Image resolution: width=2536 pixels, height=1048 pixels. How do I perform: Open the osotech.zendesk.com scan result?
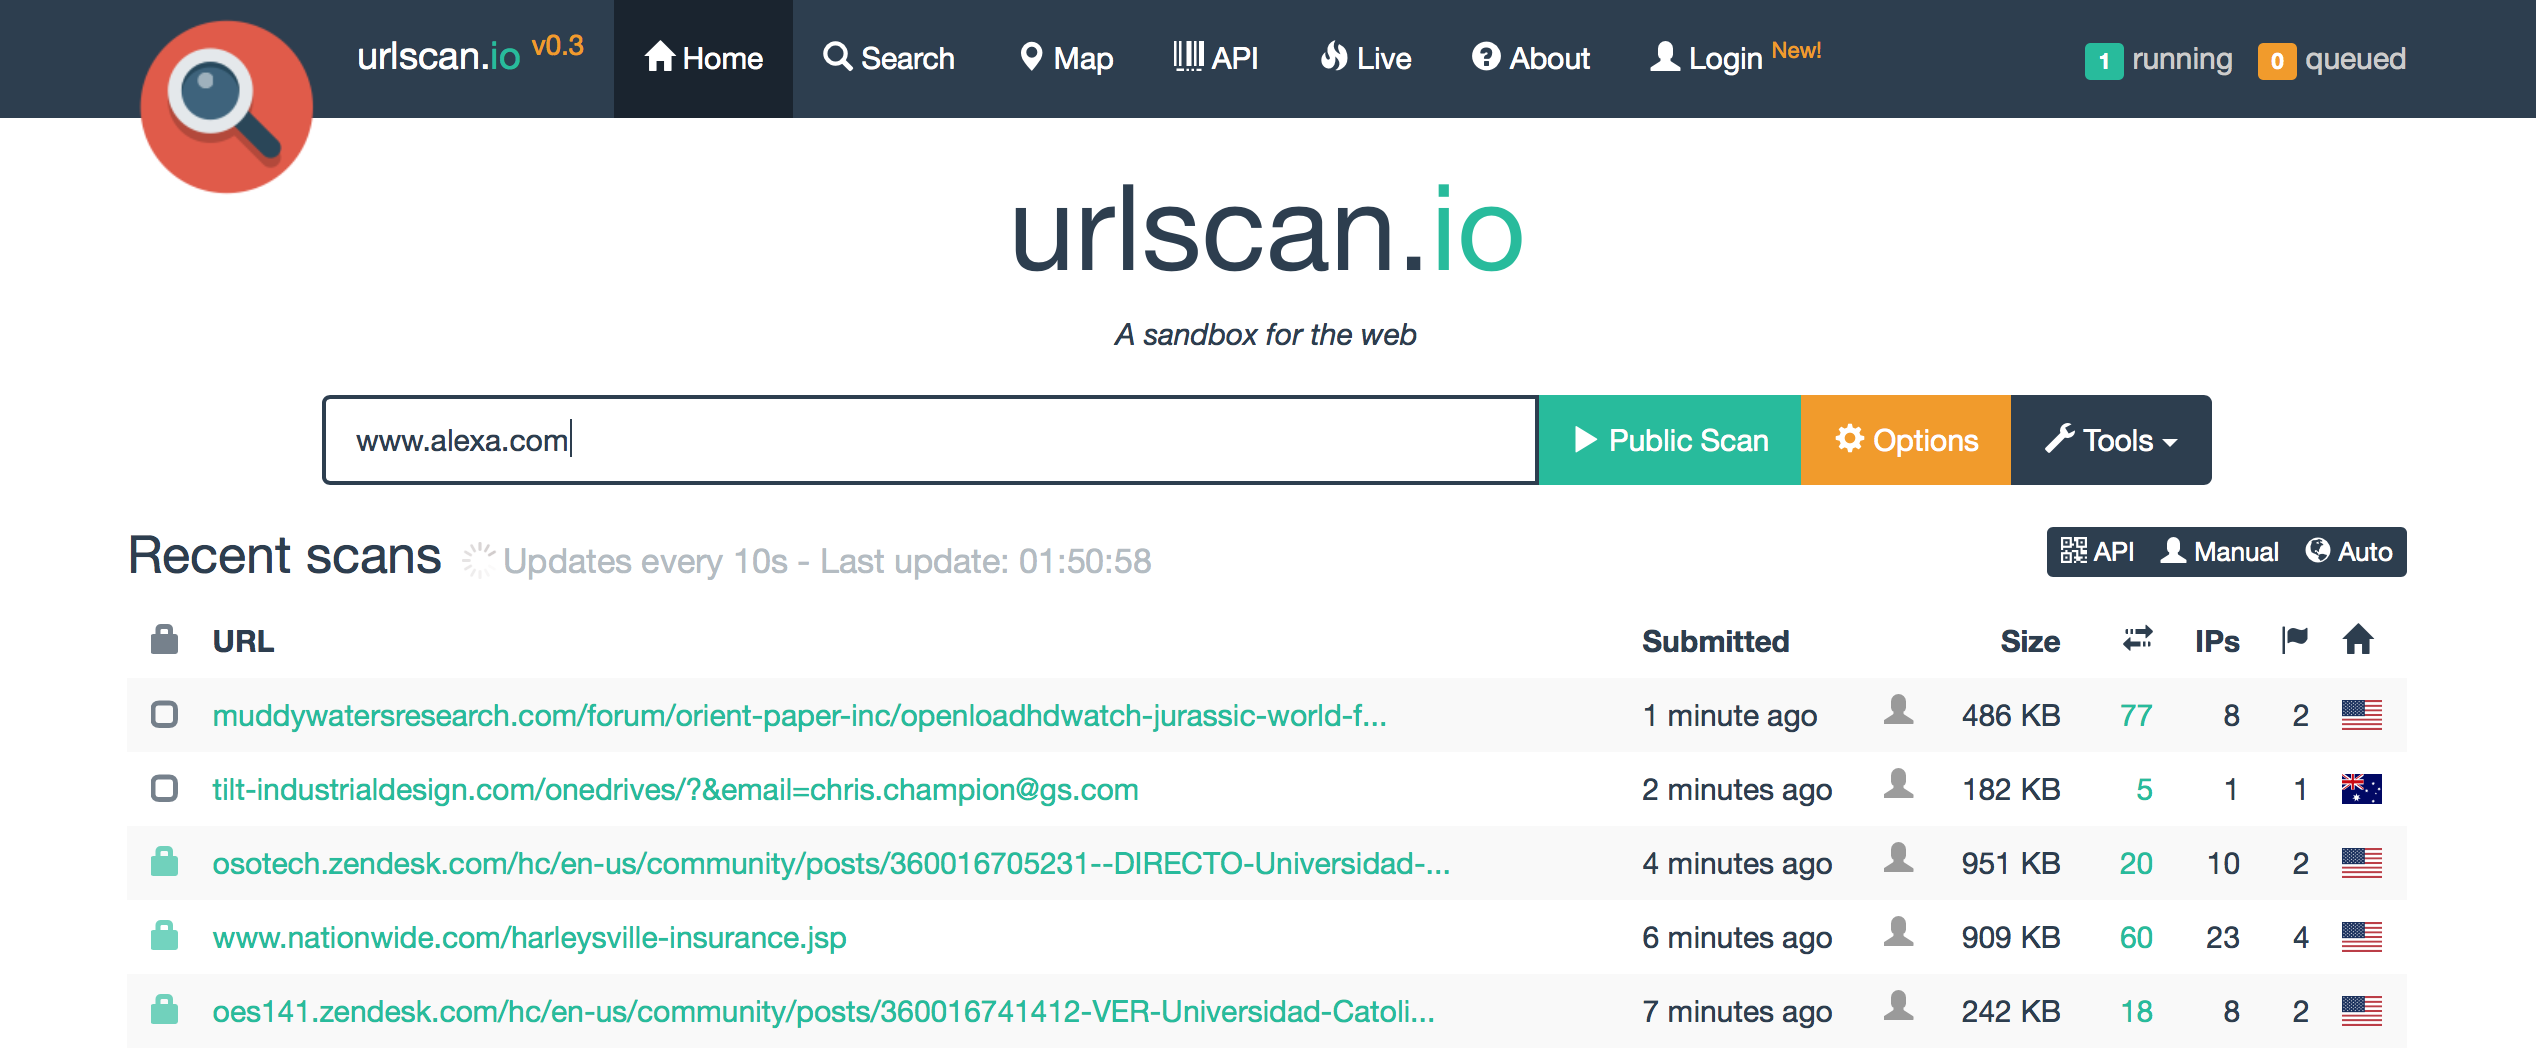point(831,863)
